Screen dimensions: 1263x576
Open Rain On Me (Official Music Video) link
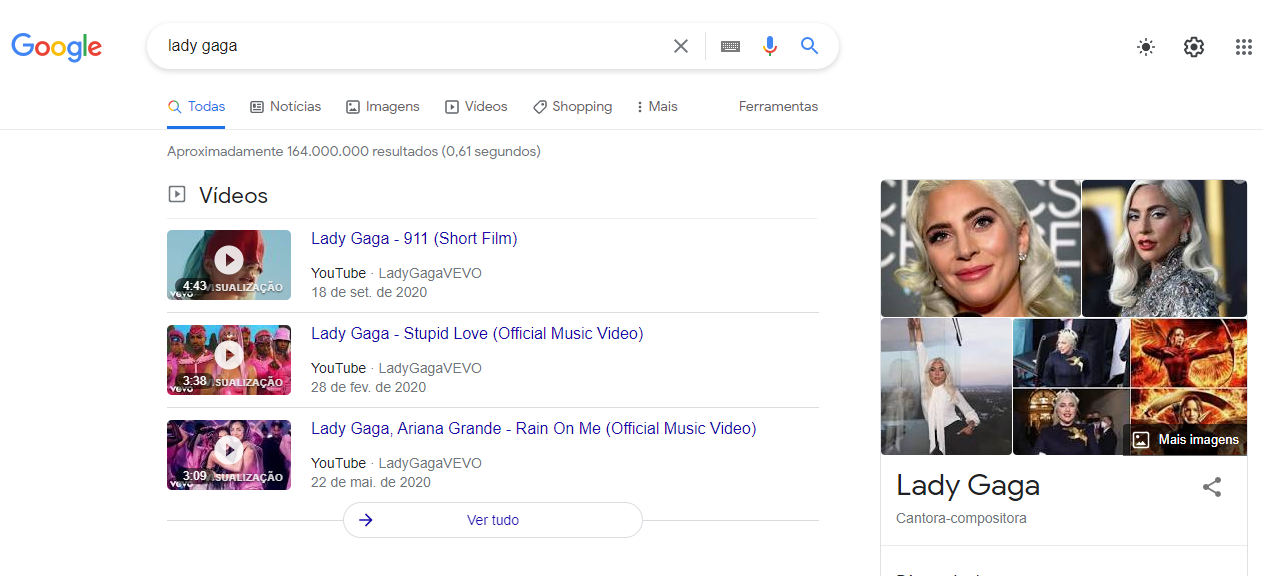(534, 429)
